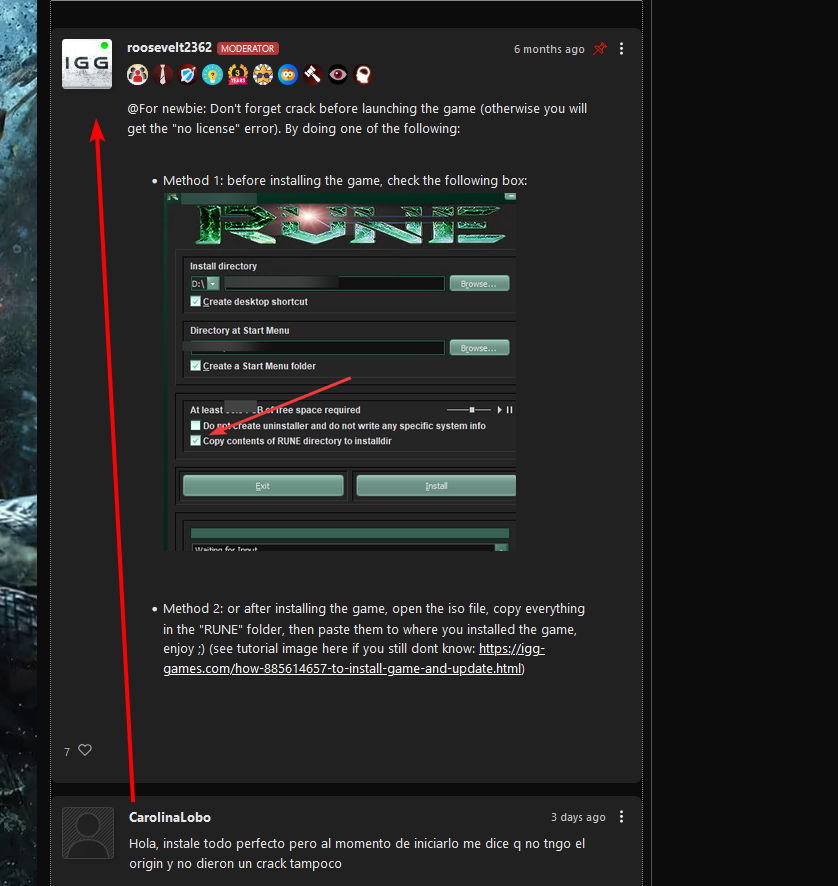Click the MODERATOR tag label
Screen dimensions: 838x886
click(248, 49)
